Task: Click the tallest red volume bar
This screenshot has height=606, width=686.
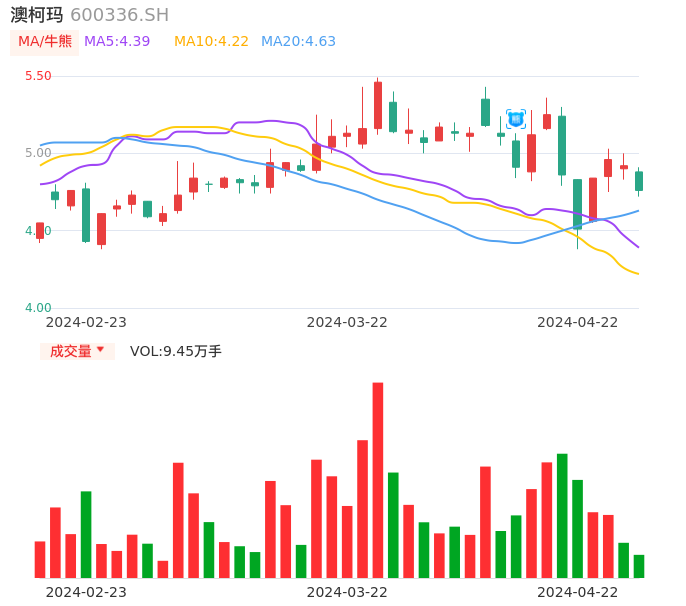Action: pos(378,479)
